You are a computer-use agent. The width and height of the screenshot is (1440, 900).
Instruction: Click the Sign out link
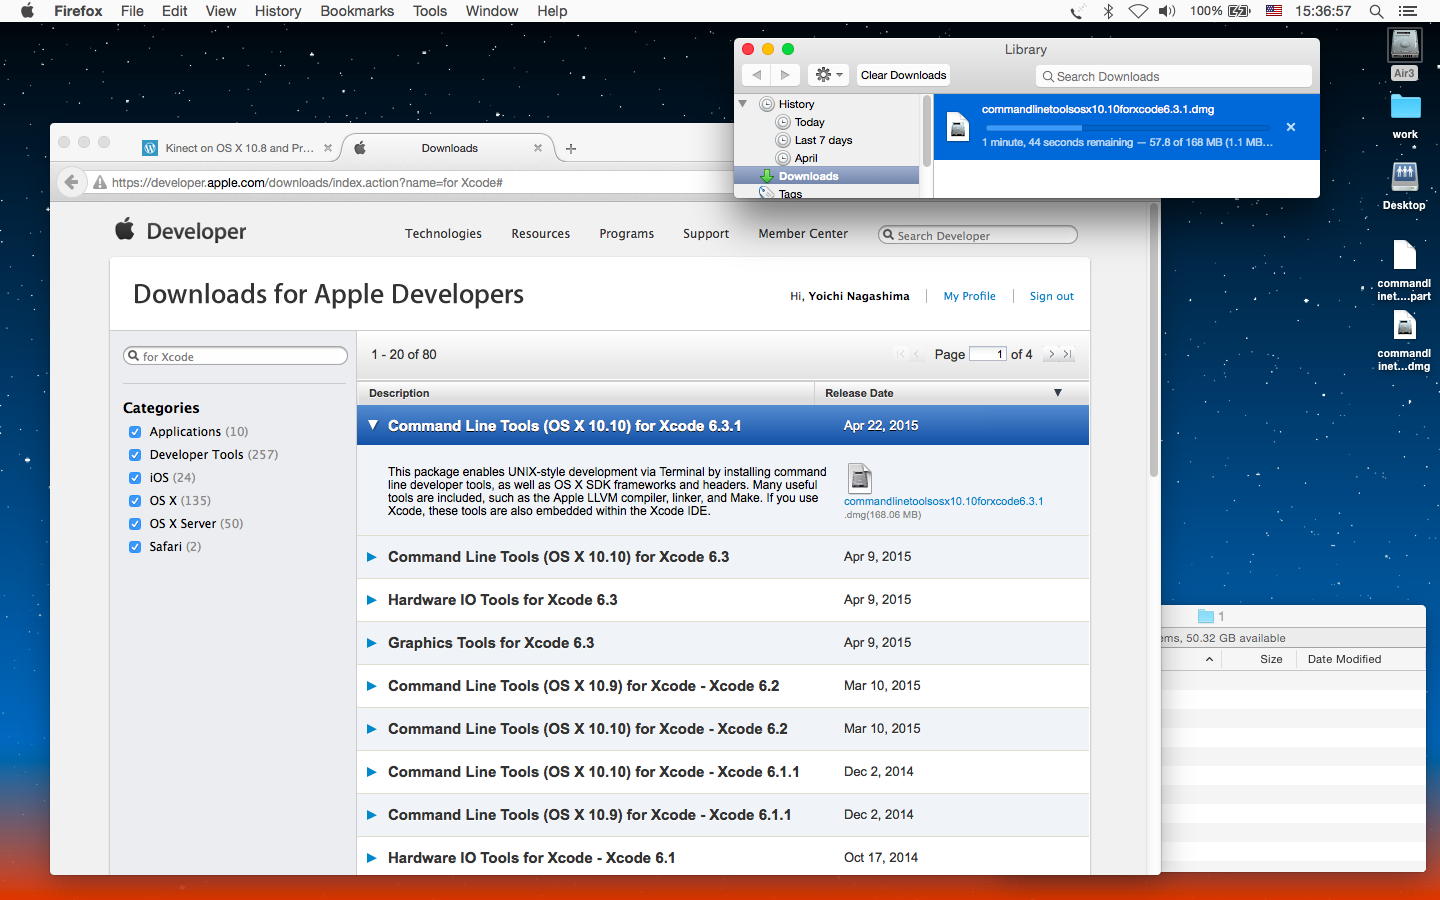coord(1051,296)
